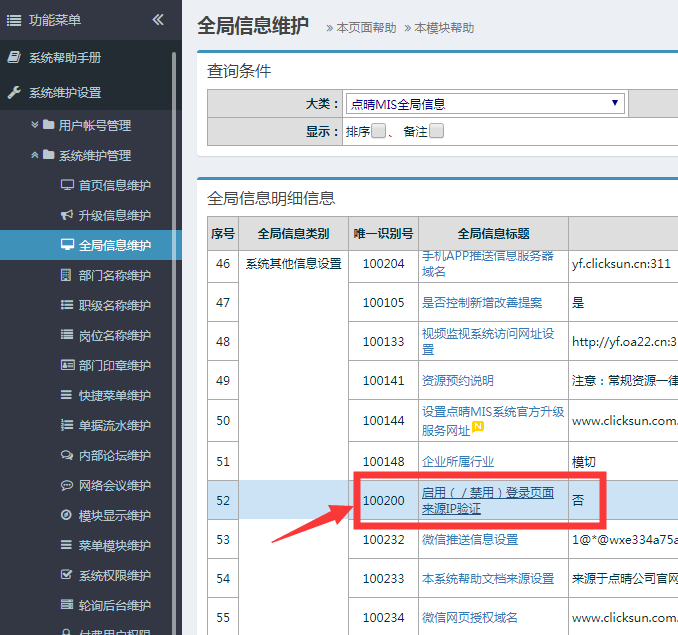The width and height of the screenshot is (678, 635).
Task: Enable the 排序 display checkbox
Action: 378,131
